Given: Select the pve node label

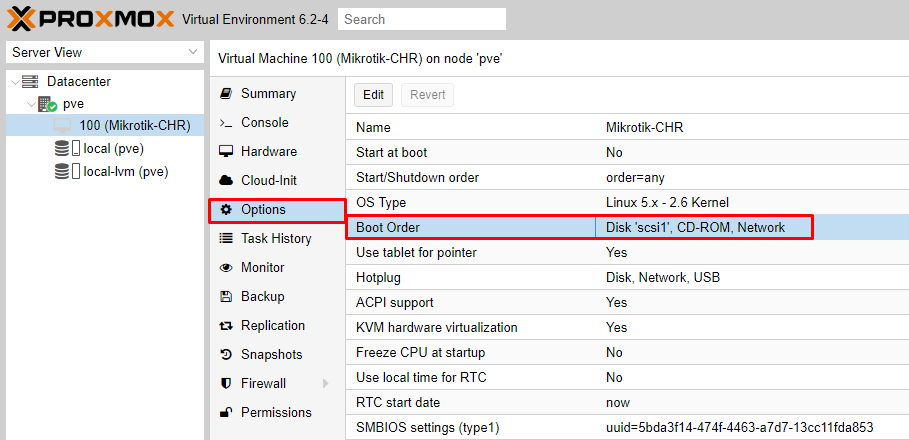Looking at the screenshot, I should pos(74,104).
